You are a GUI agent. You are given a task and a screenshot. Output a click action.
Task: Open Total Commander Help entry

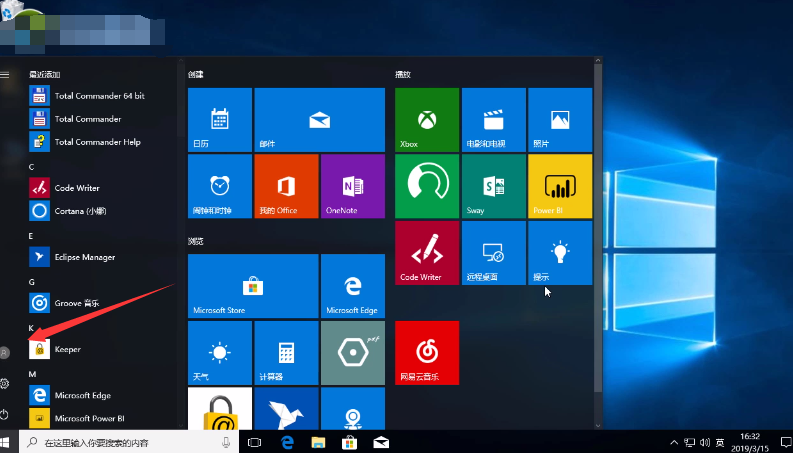(x=101, y=142)
